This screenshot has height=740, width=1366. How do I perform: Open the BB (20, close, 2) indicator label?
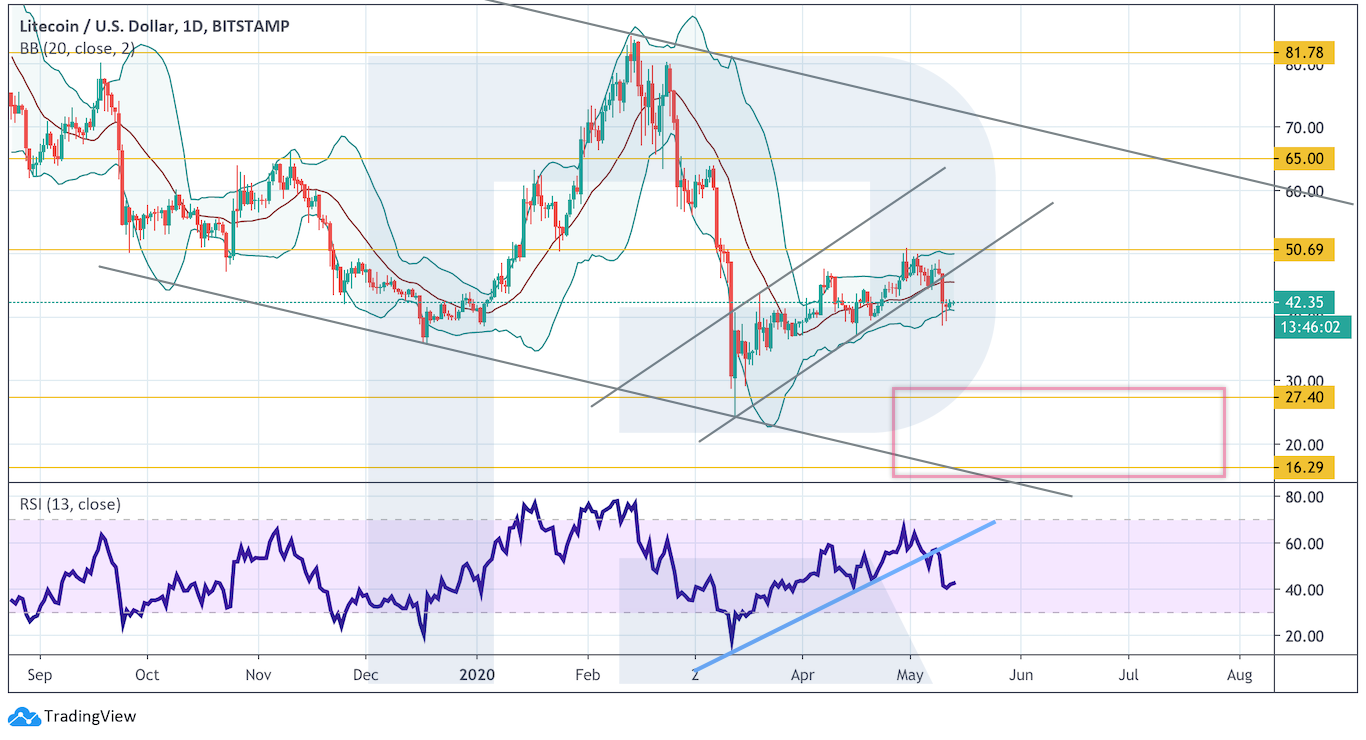(x=78, y=48)
